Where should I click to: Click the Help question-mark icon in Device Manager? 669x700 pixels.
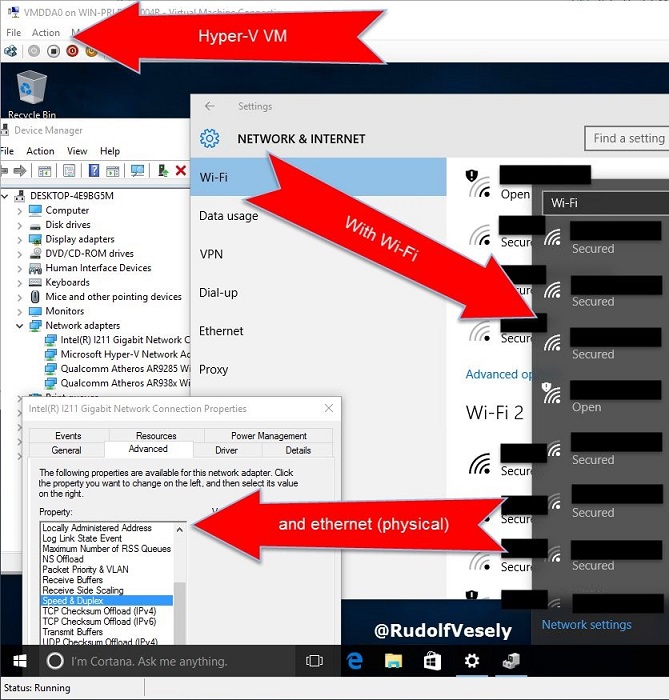tap(94, 171)
